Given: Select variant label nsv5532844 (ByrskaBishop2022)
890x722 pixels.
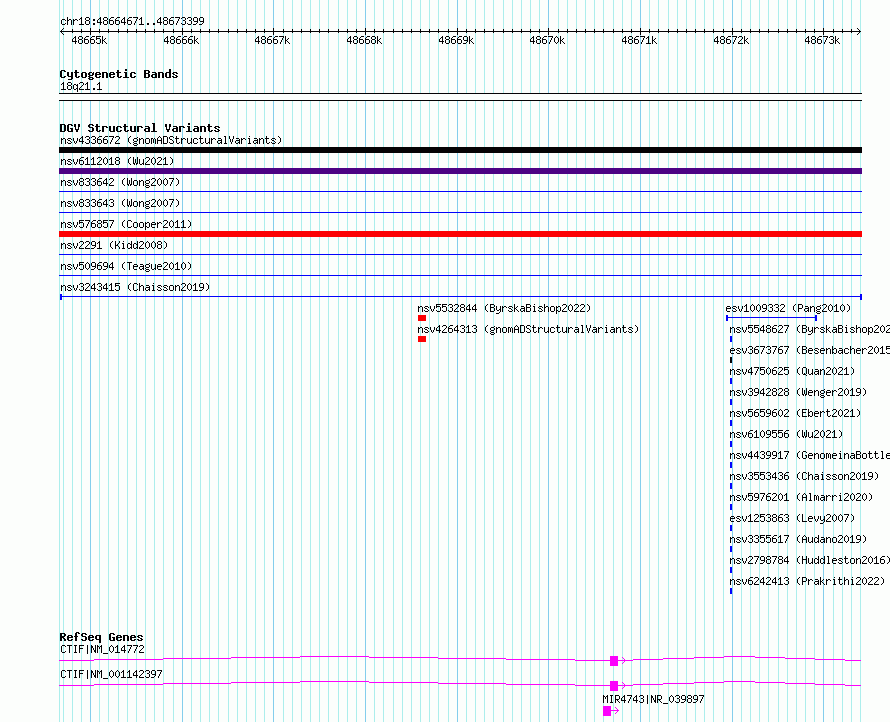Looking at the screenshot, I should tap(504, 308).
